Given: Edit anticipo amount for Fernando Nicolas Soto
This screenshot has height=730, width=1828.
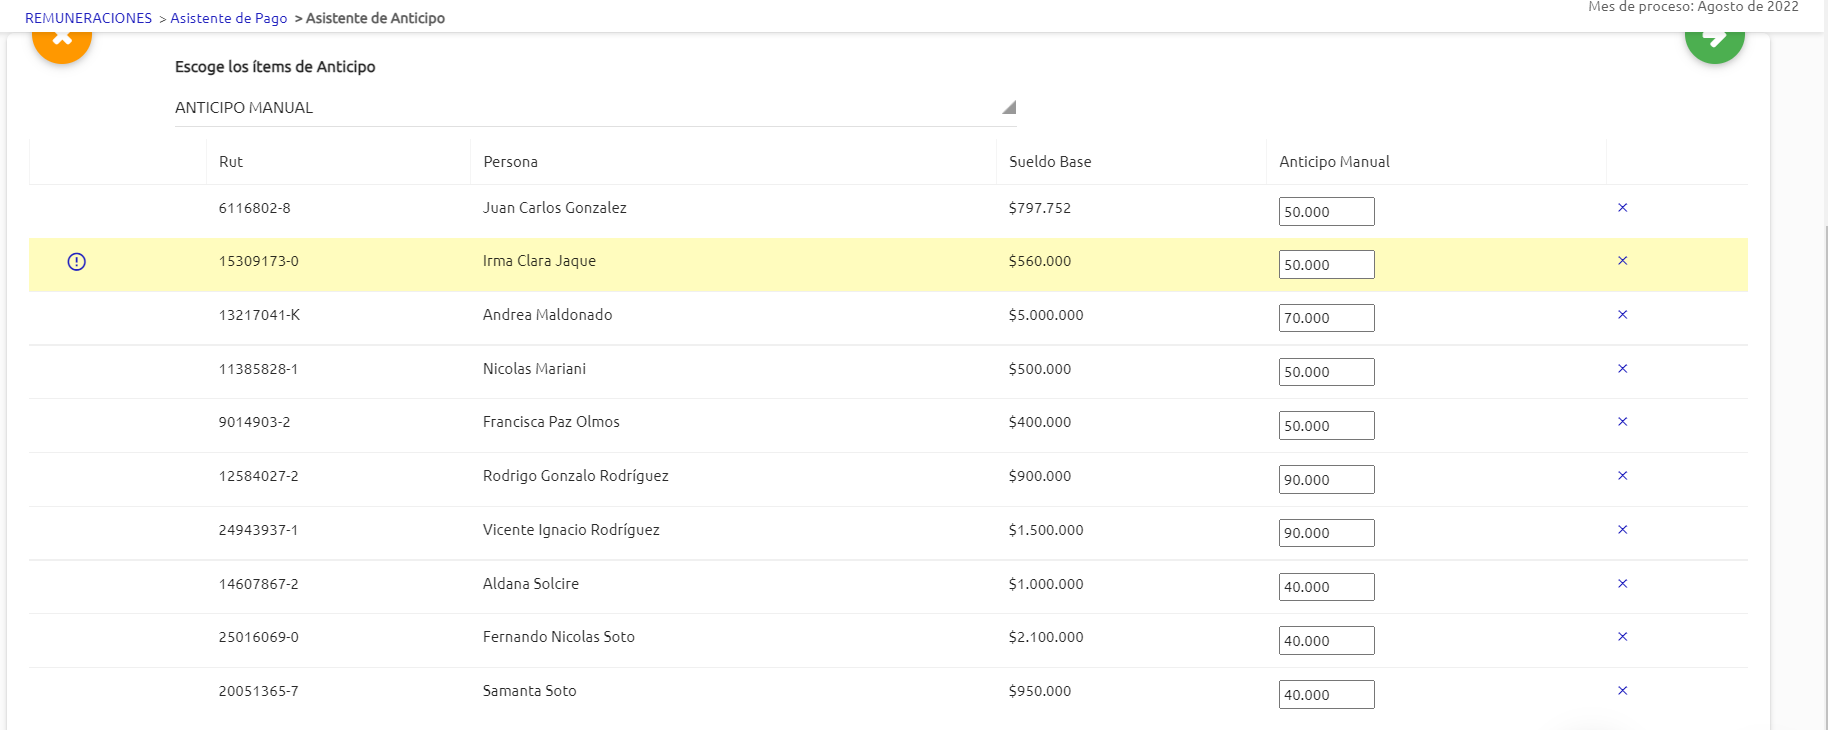Looking at the screenshot, I should [x=1326, y=641].
